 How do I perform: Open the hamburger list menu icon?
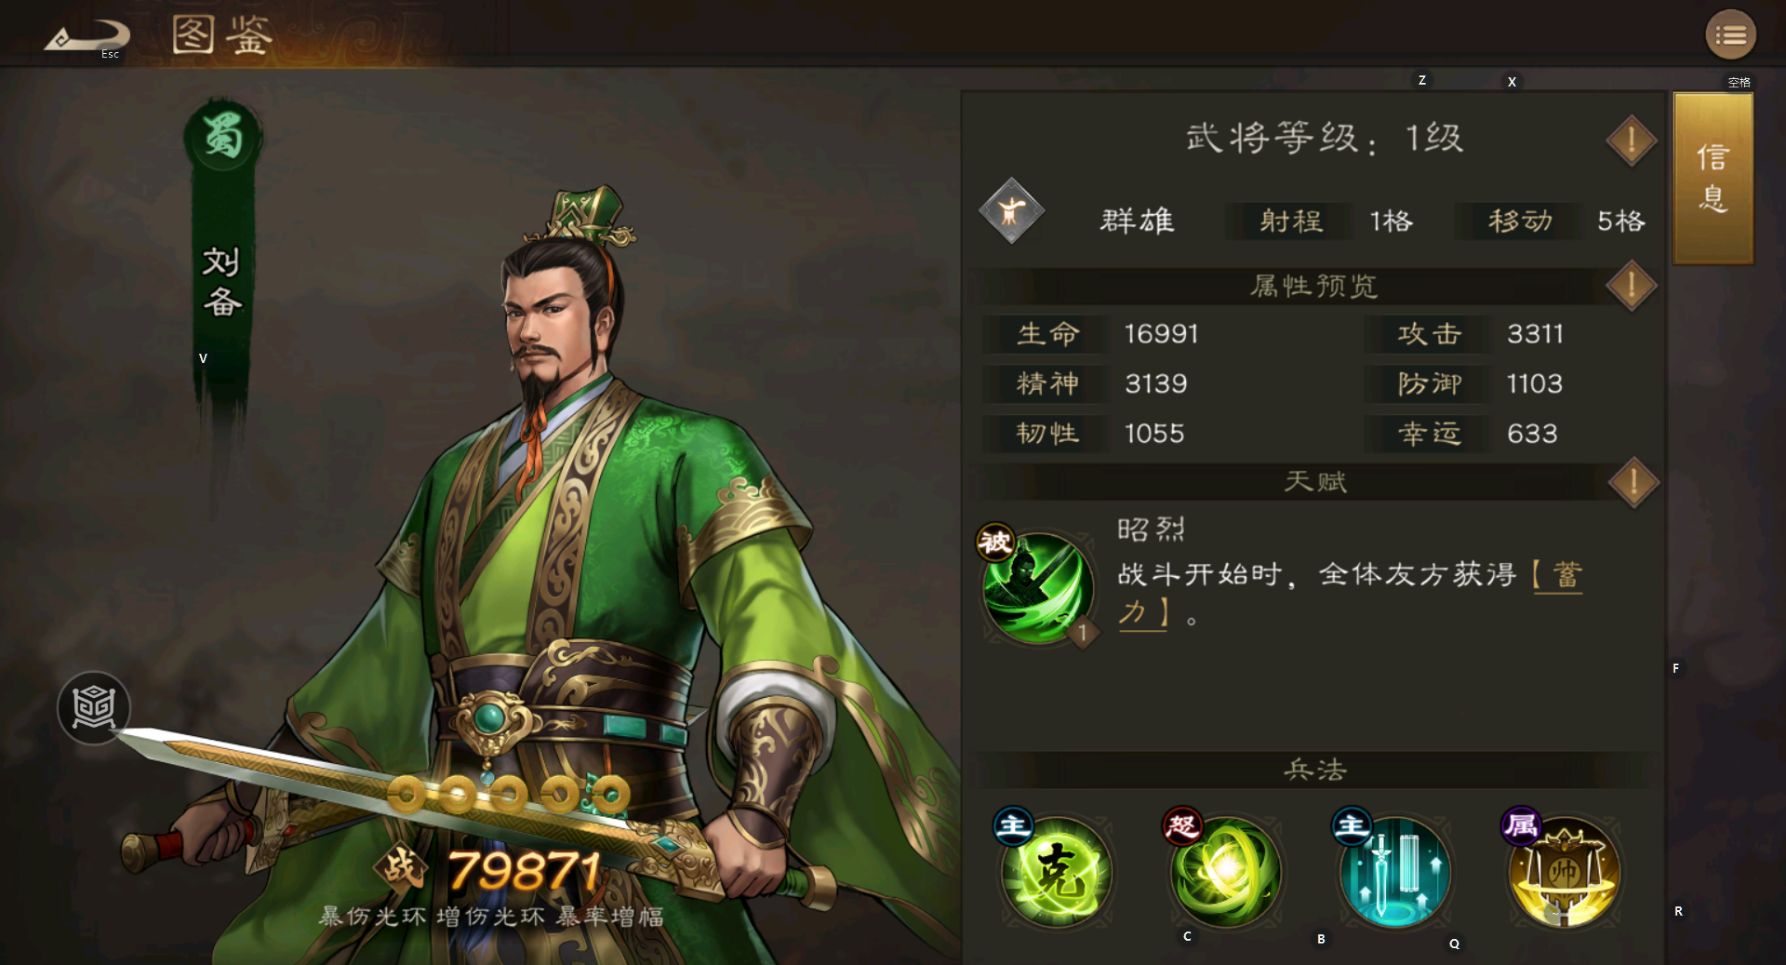click(1731, 36)
